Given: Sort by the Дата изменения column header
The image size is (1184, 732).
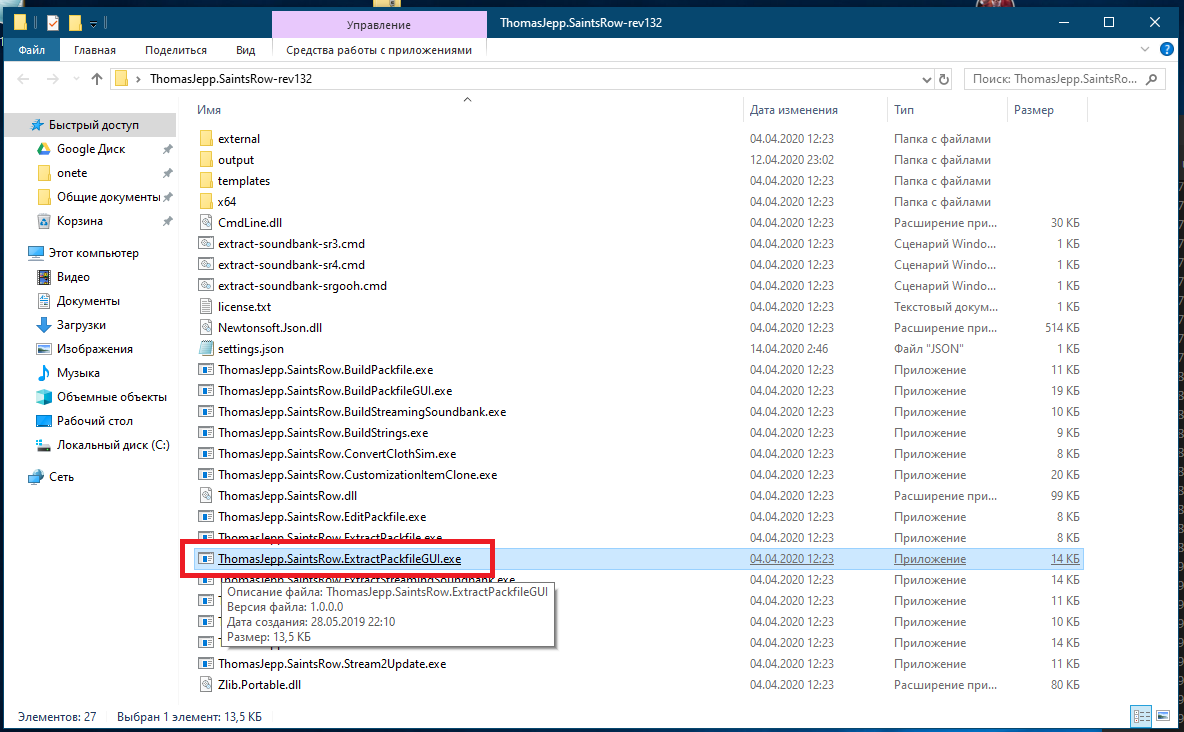Looking at the screenshot, I should pos(794,110).
